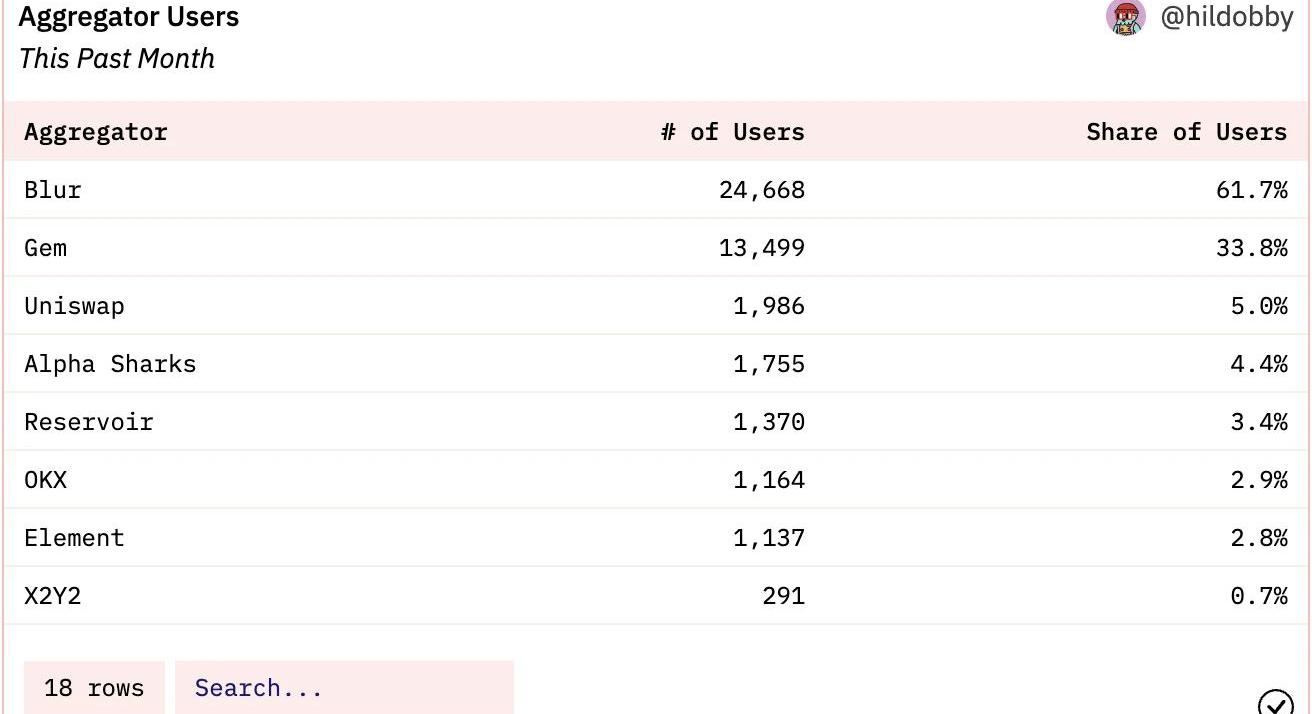Select the Alpha Sharks row
The width and height of the screenshot is (1312, 714).
(656, 364)
